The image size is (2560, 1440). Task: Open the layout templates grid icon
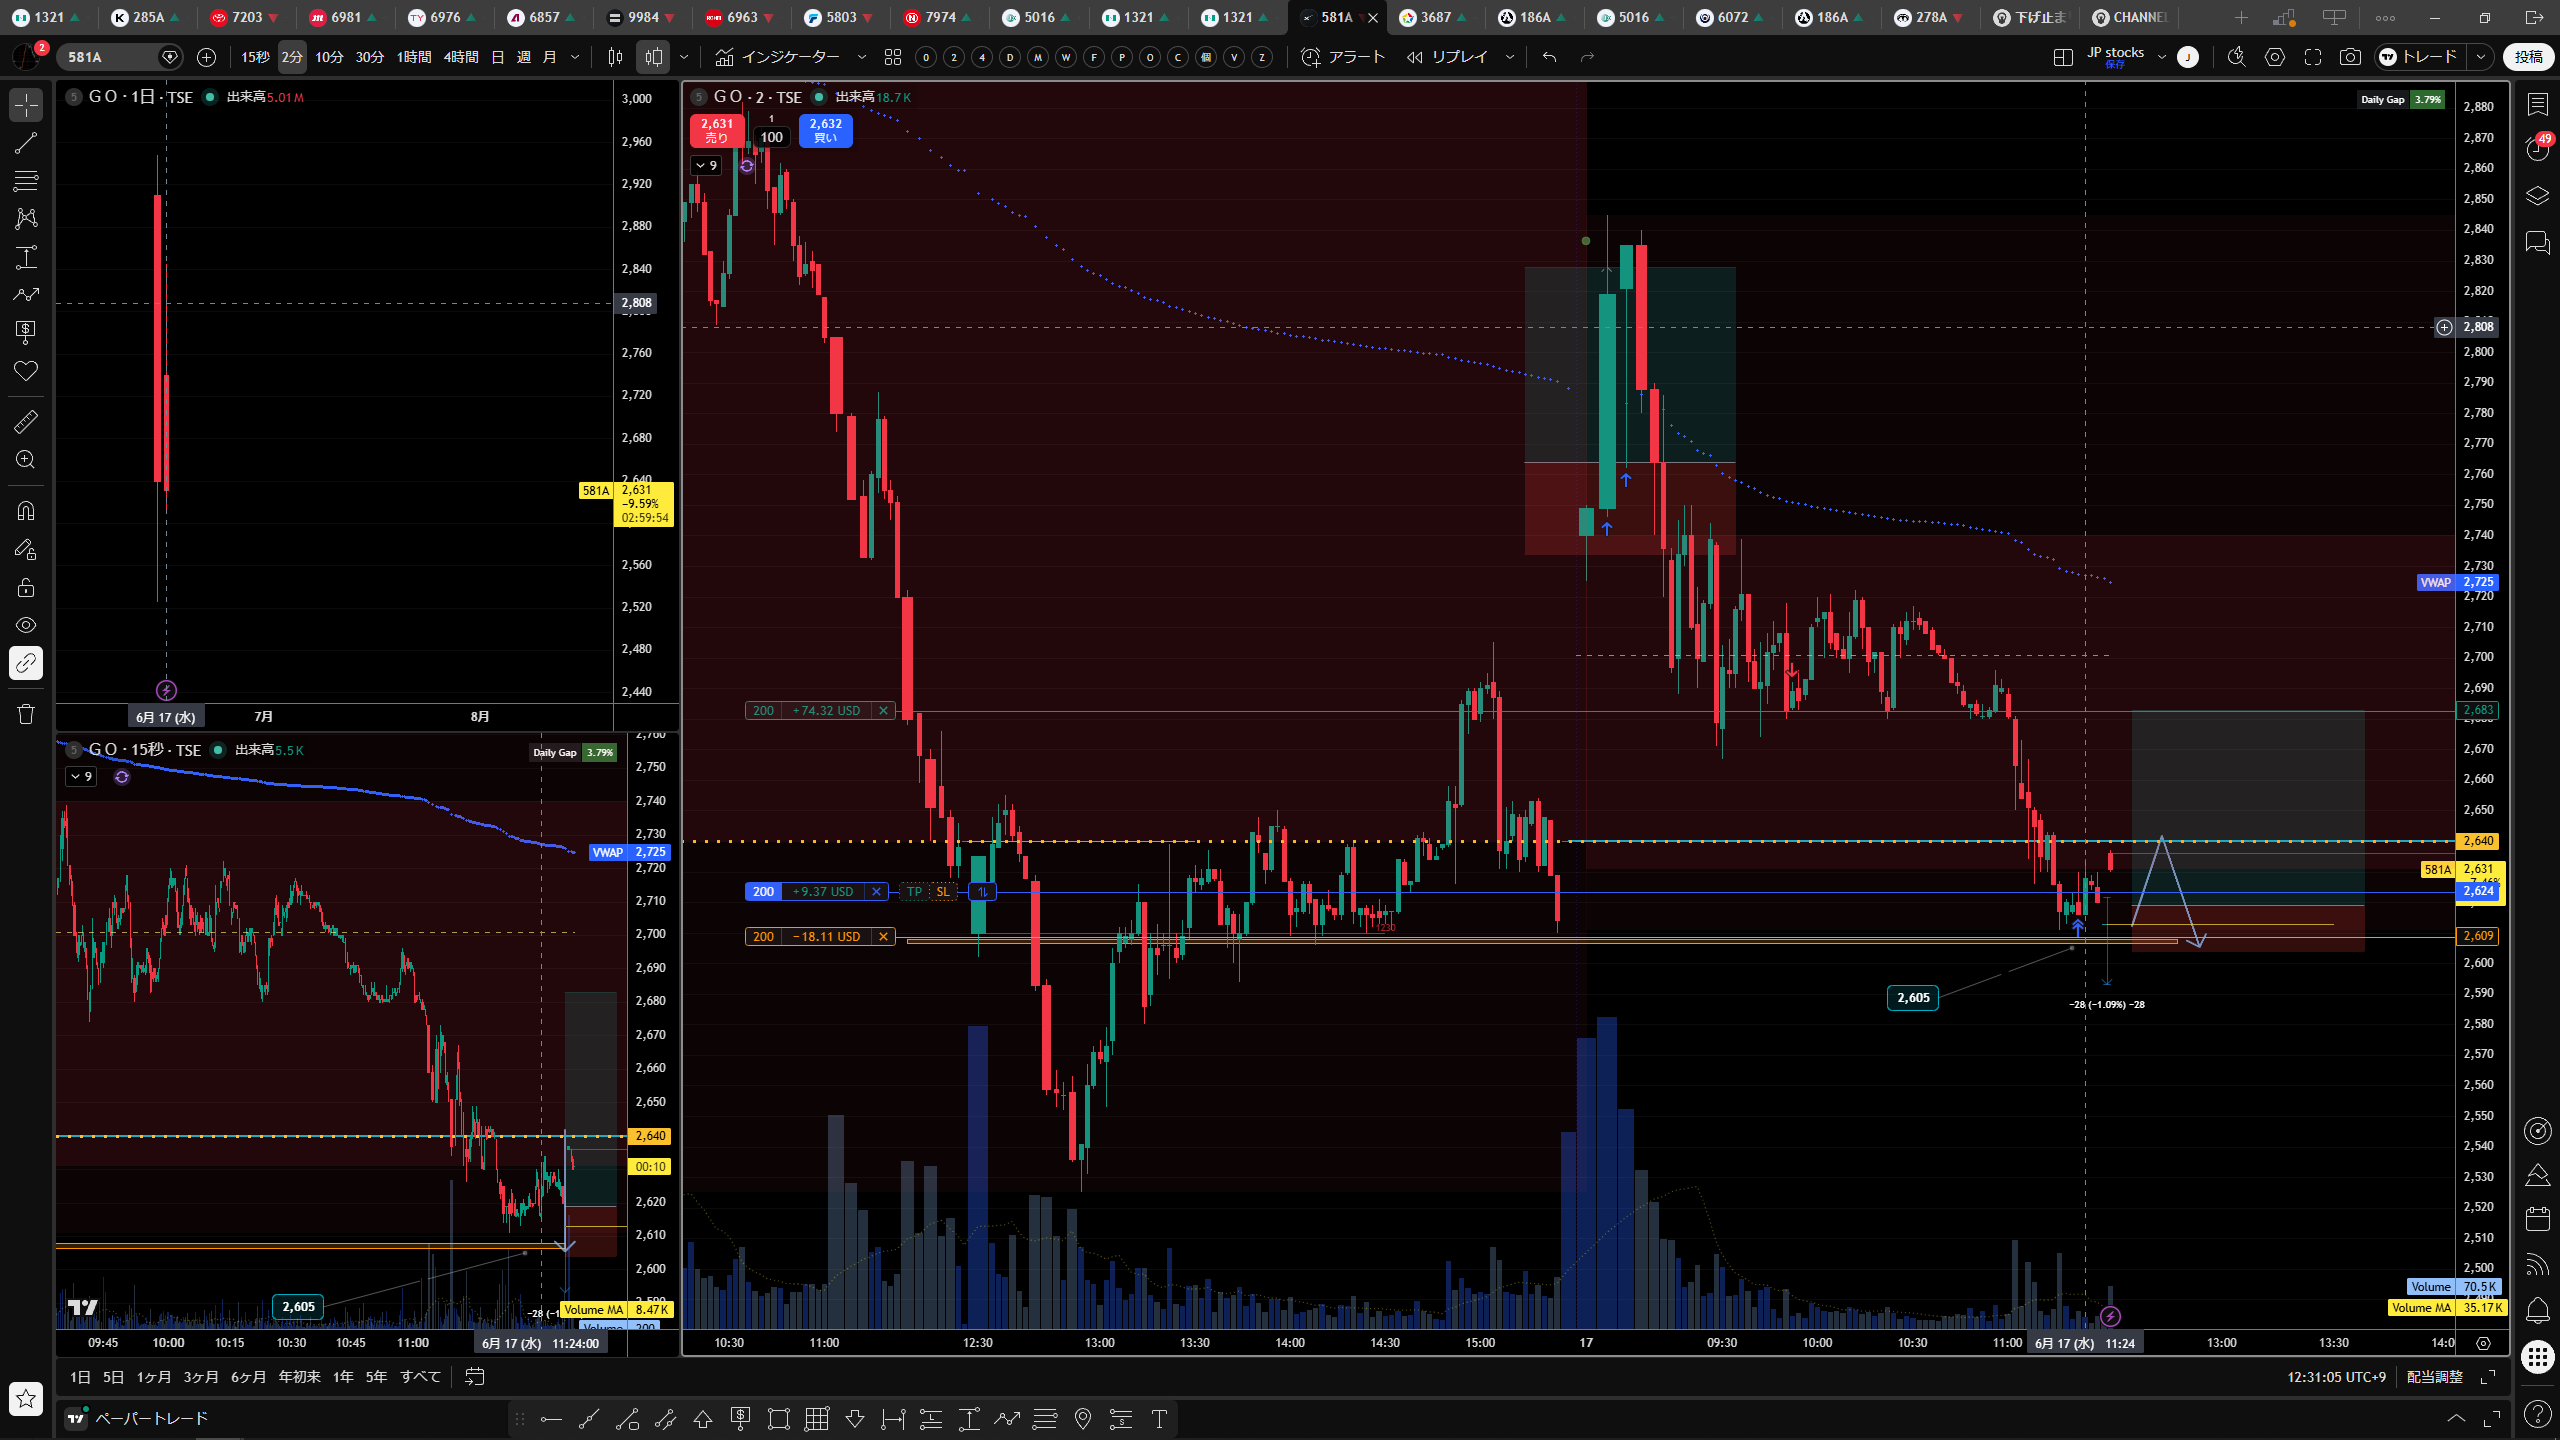[893, 57]
